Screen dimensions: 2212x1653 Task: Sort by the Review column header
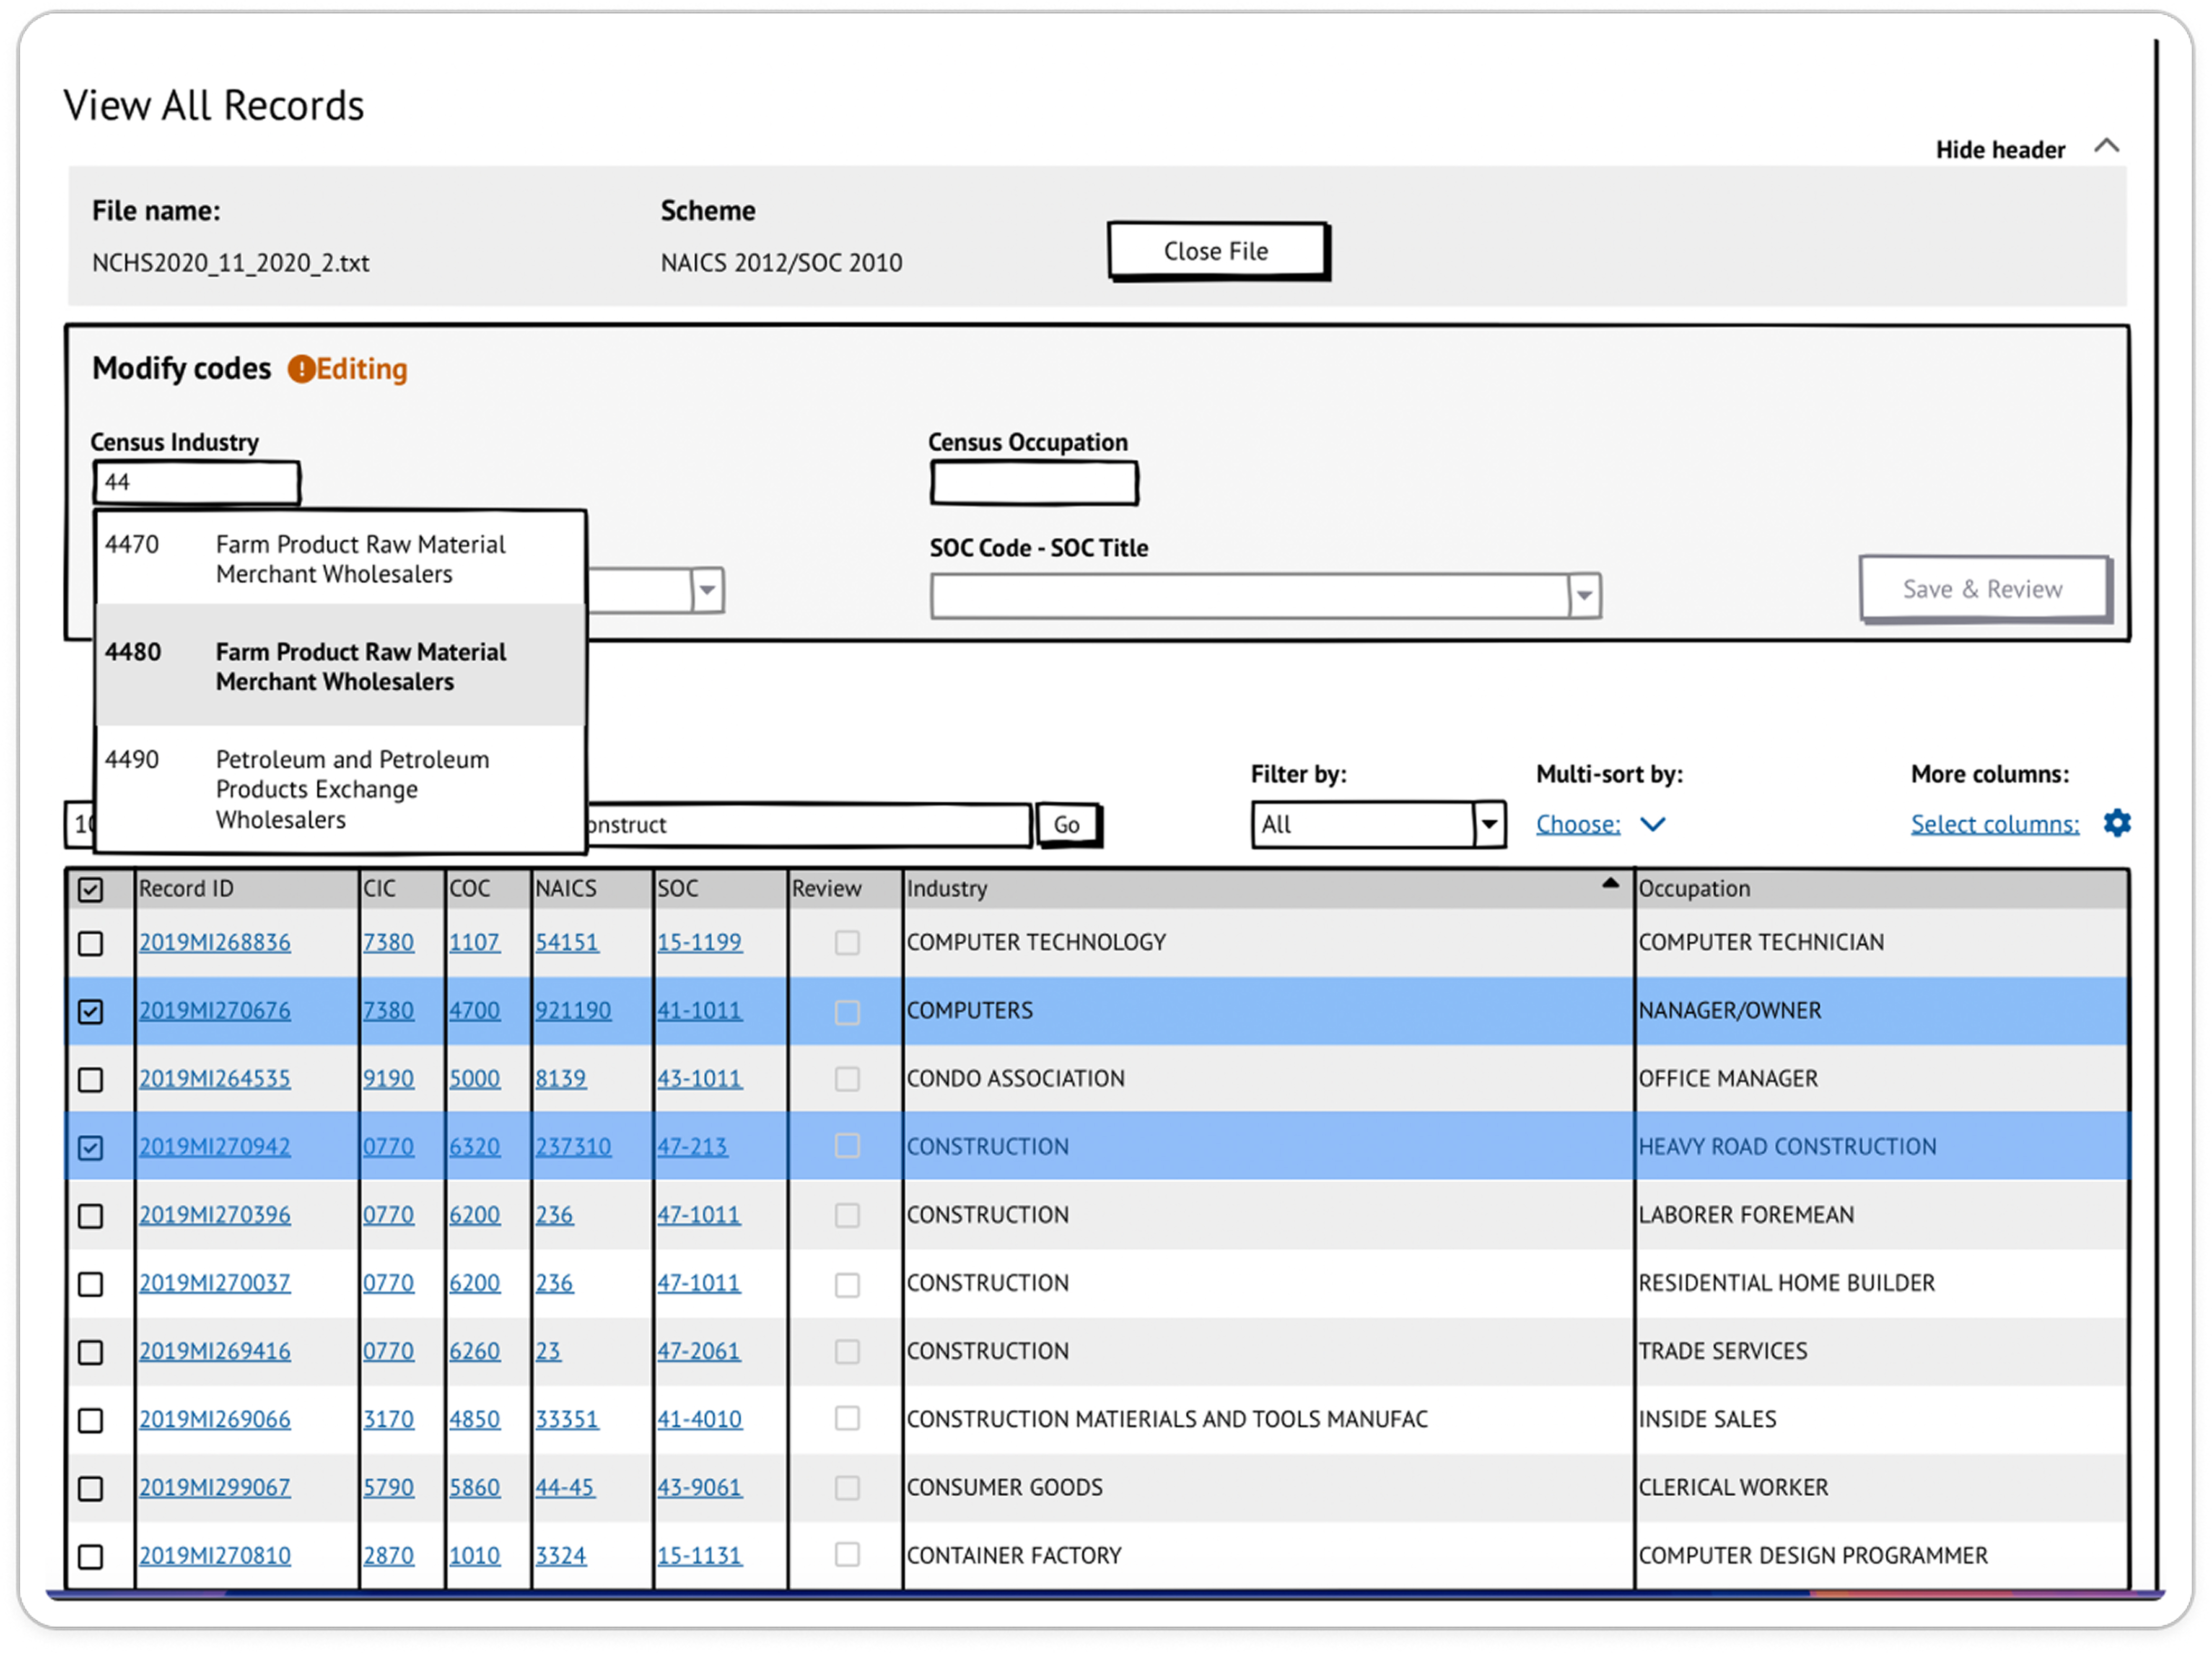(x=826, y=889)
